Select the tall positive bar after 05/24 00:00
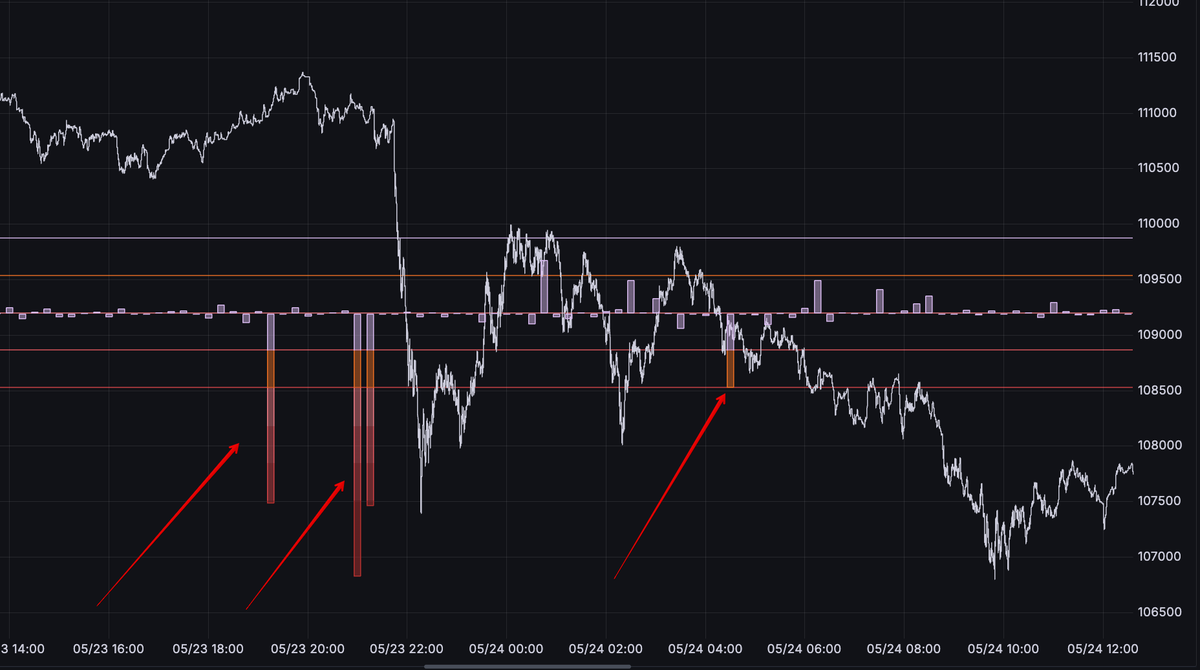Image resolution: width=1200 pixels, height=670 pixels. [544, 288]
